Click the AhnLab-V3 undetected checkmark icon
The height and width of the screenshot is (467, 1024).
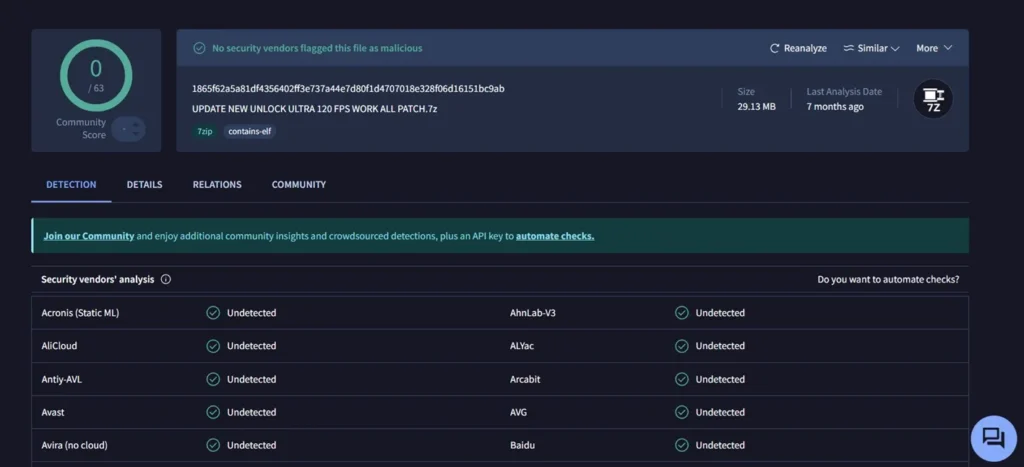click(x=681, y=313)
